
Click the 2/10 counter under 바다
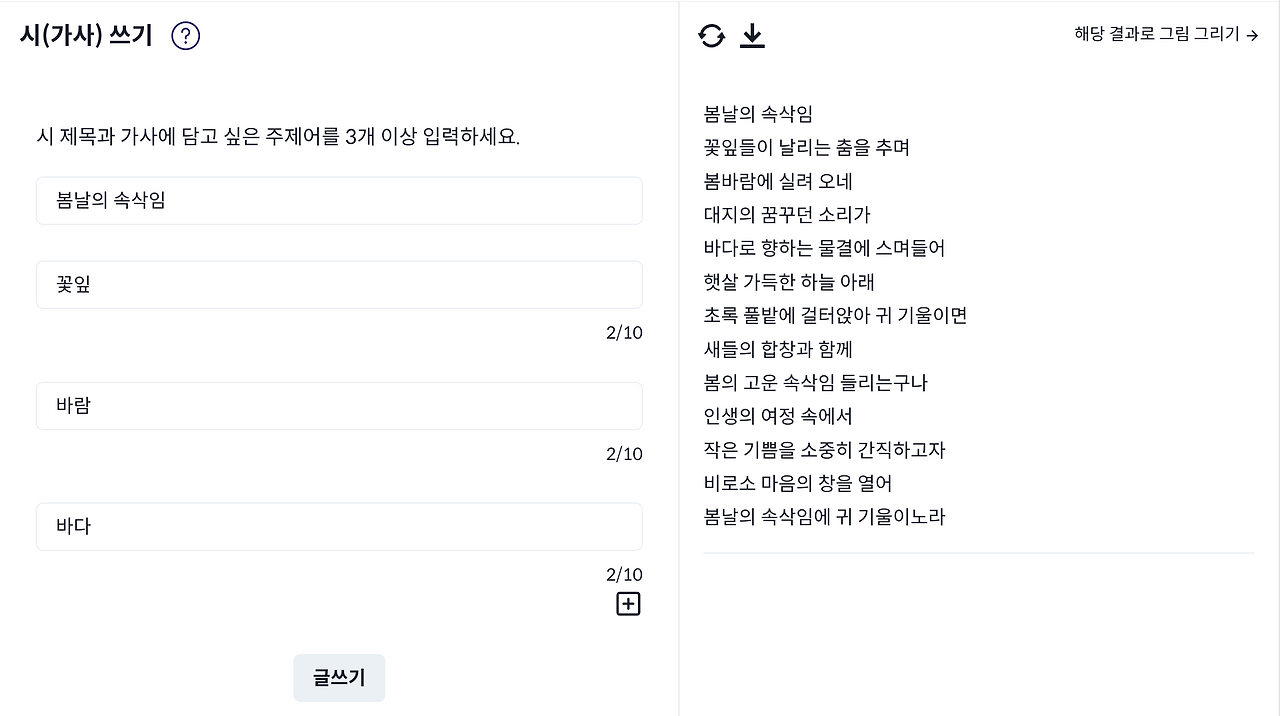click(623, 574)
